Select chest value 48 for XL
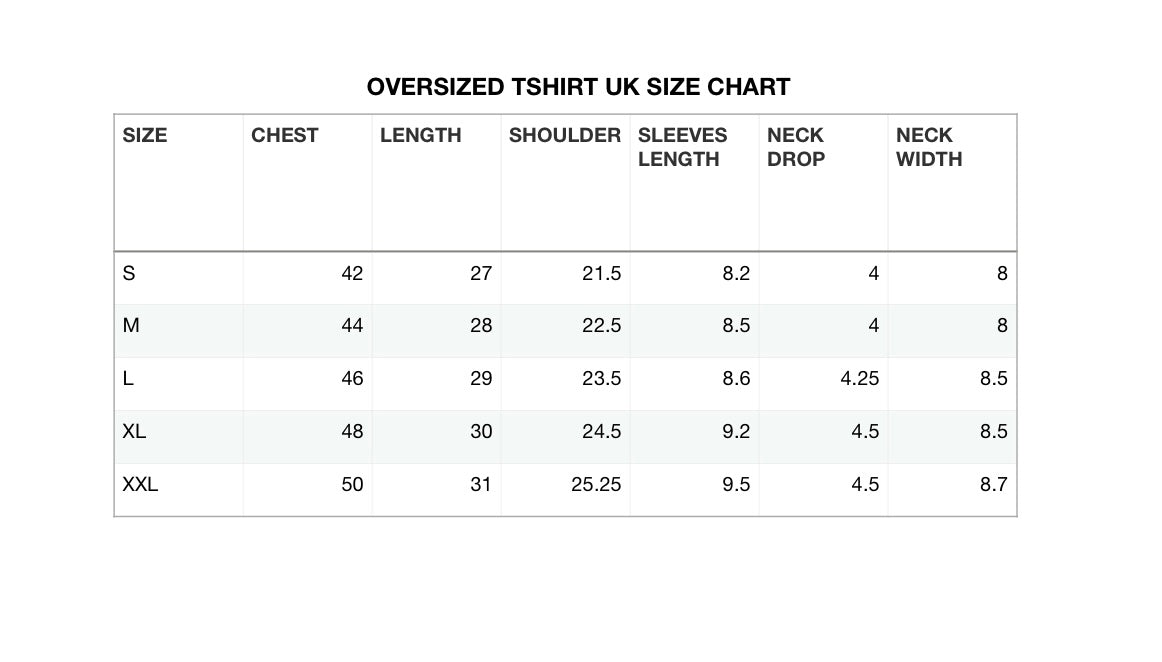1162x662 pixels. (352, 432)
